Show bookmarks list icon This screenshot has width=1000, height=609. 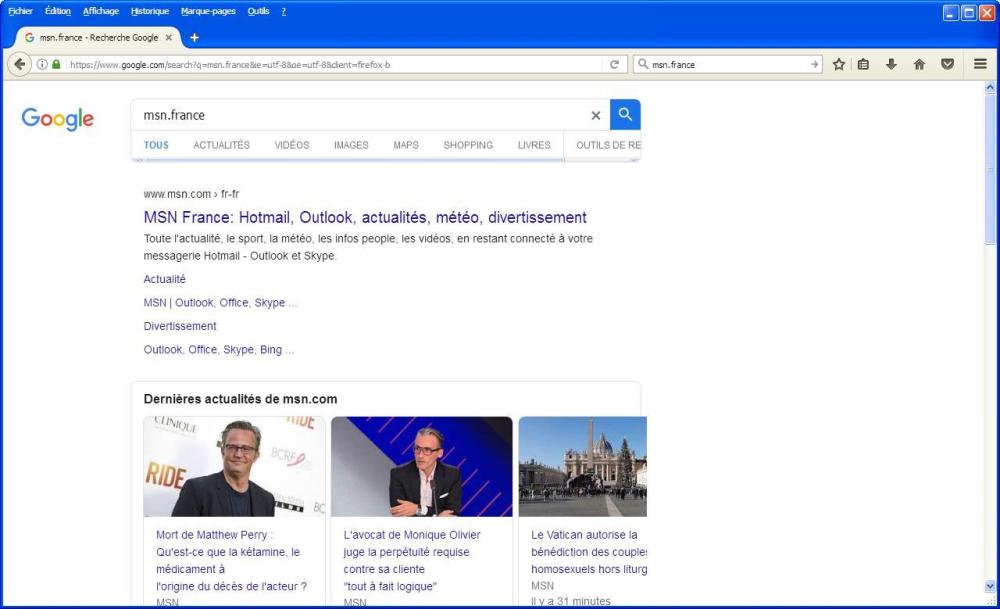864,64
